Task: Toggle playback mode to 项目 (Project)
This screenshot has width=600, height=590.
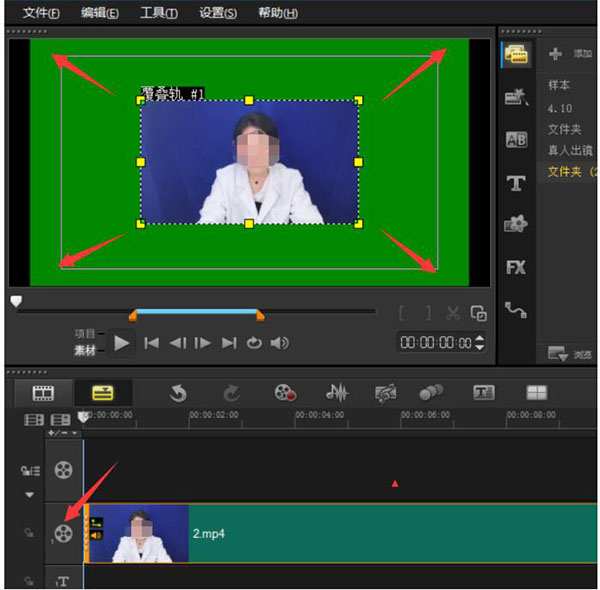Action: 85,333
